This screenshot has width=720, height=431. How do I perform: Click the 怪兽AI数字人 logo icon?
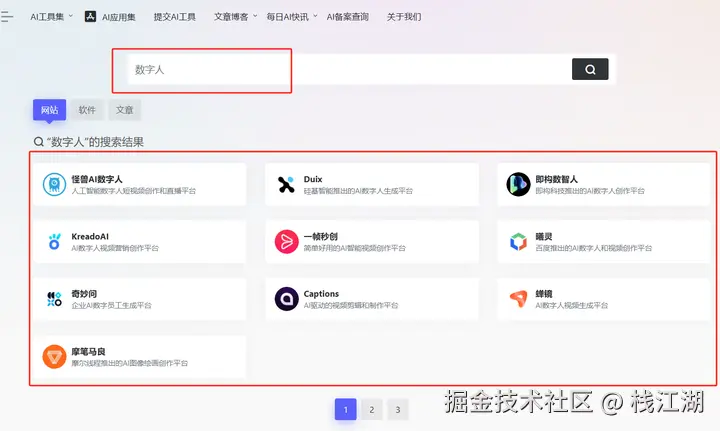(x=54, y=184)
